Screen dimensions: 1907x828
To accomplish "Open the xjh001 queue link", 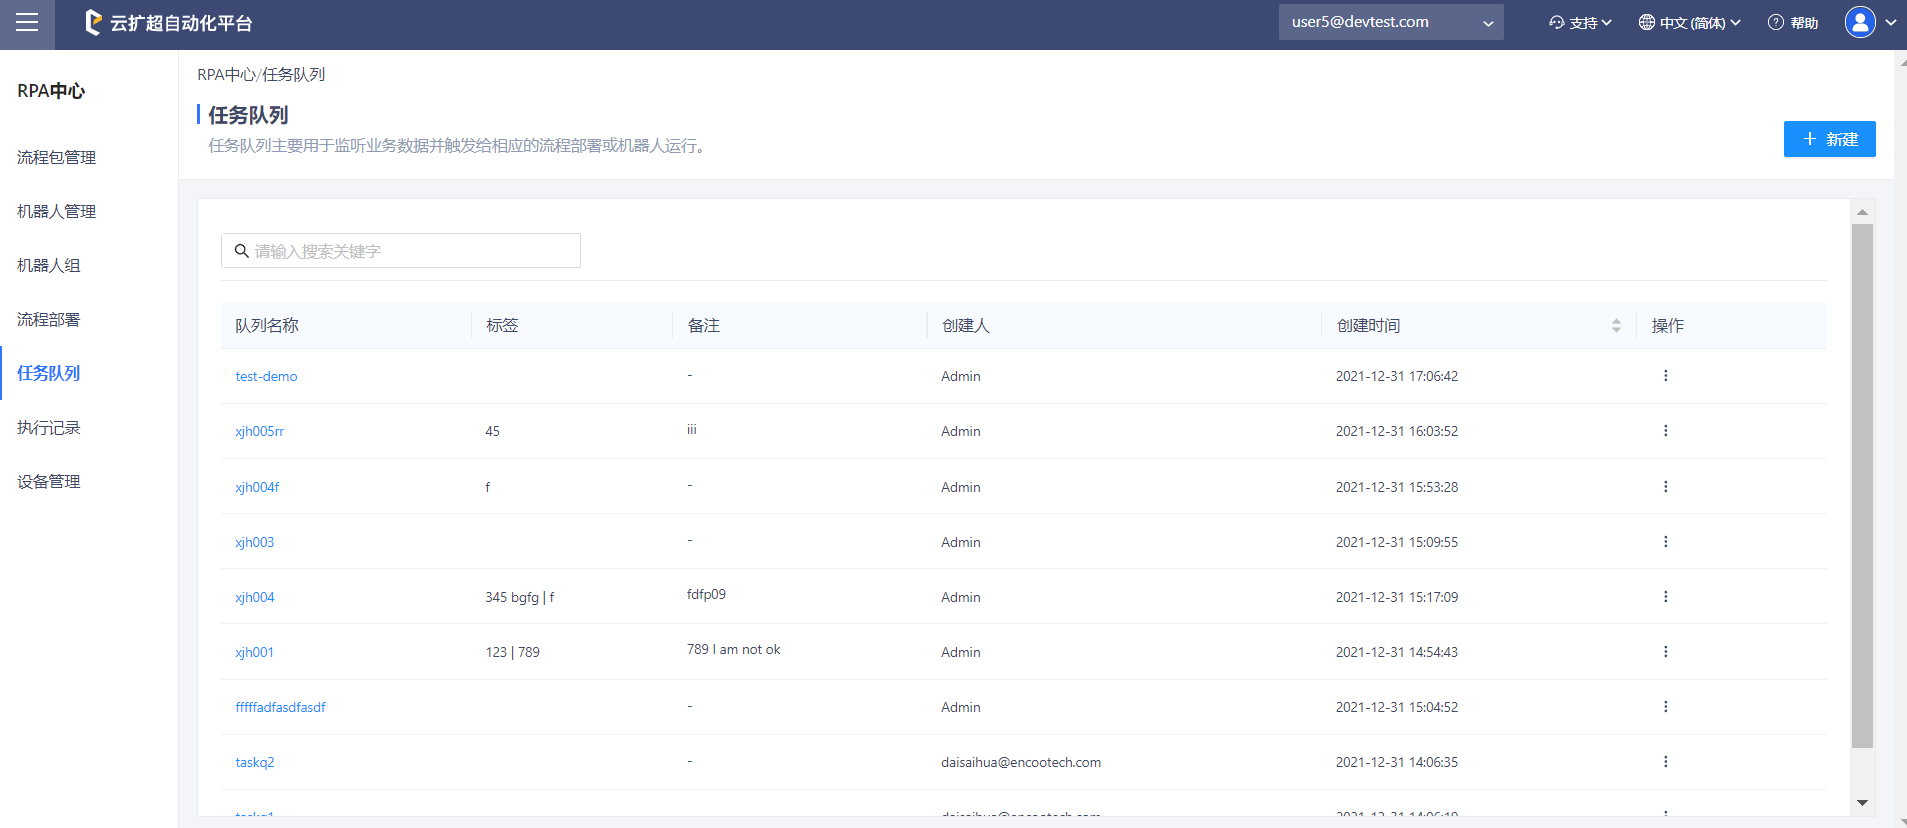I will (255, 652).
